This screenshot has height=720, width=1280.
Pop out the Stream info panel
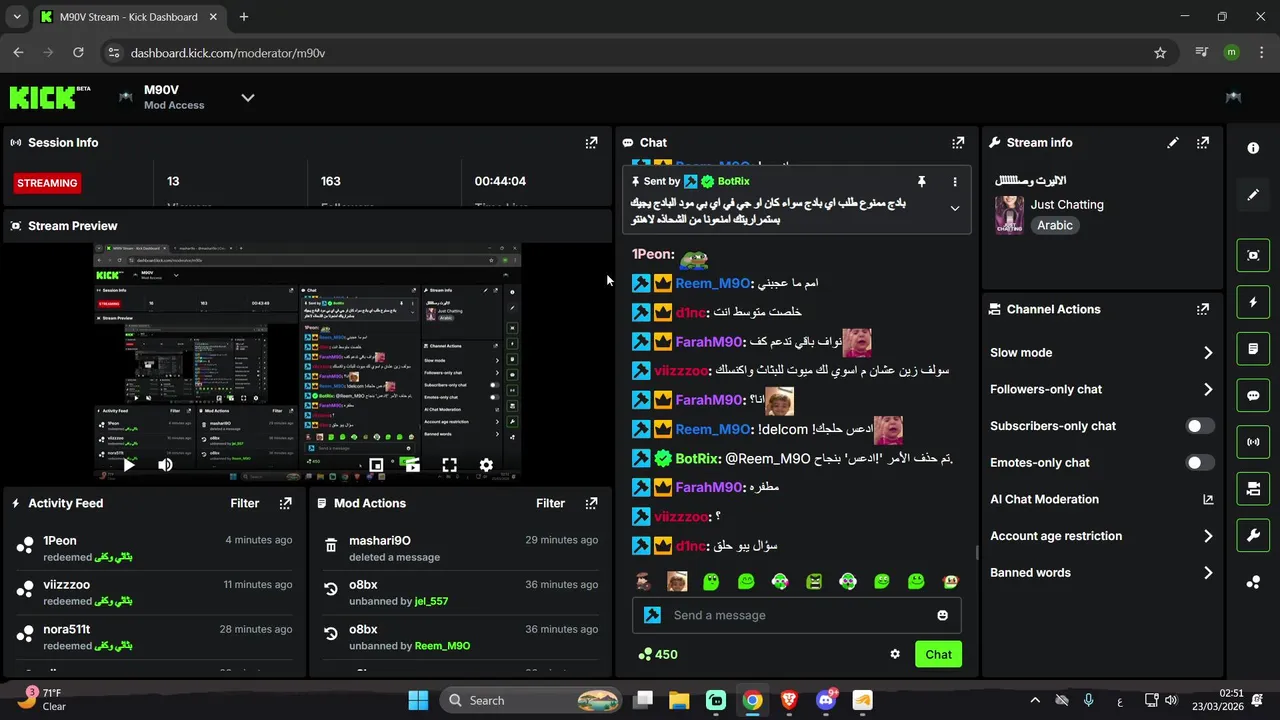click(1203, 143)
